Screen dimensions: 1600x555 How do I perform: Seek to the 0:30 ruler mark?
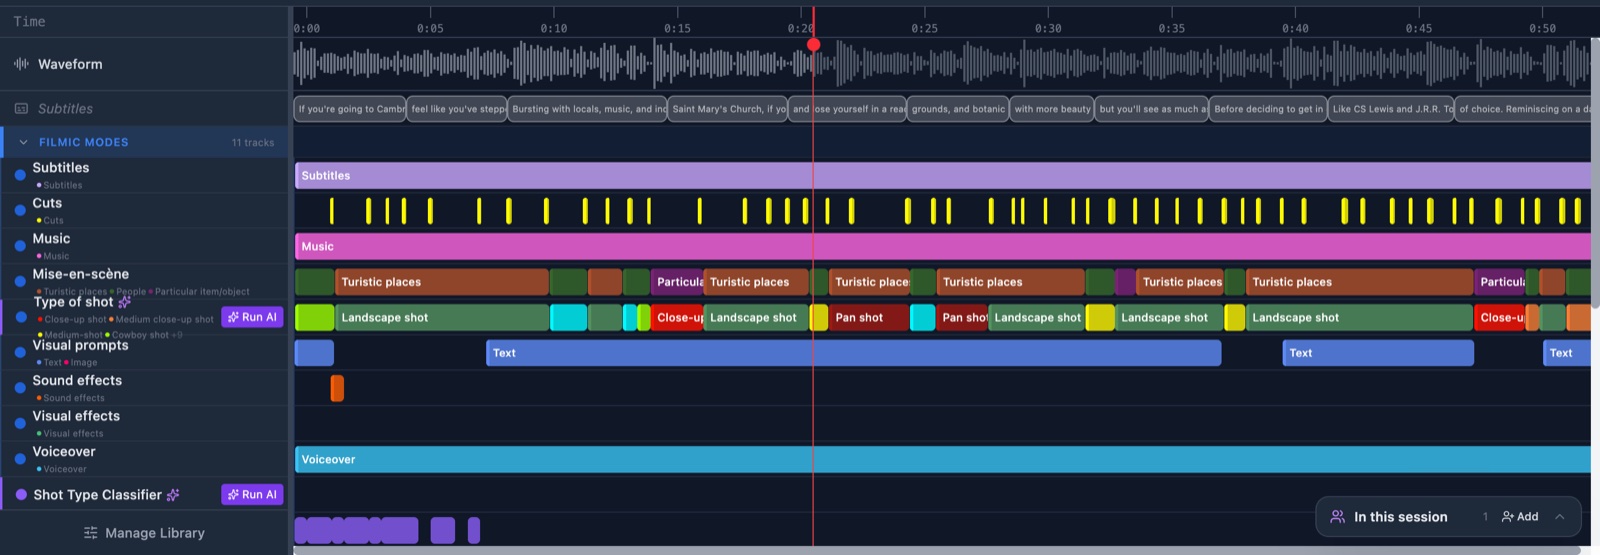[x=1048, y=29]
